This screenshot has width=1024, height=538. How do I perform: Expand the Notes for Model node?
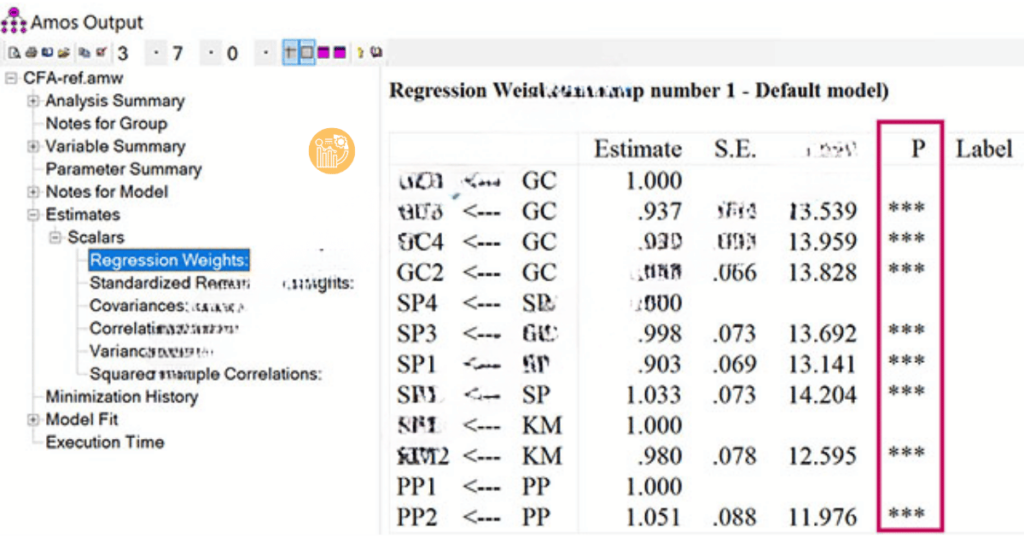tap(33, 192)
